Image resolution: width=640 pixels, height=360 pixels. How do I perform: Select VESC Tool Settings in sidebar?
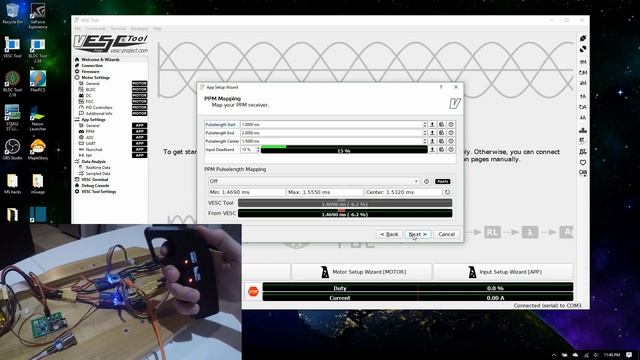(98, 191)
